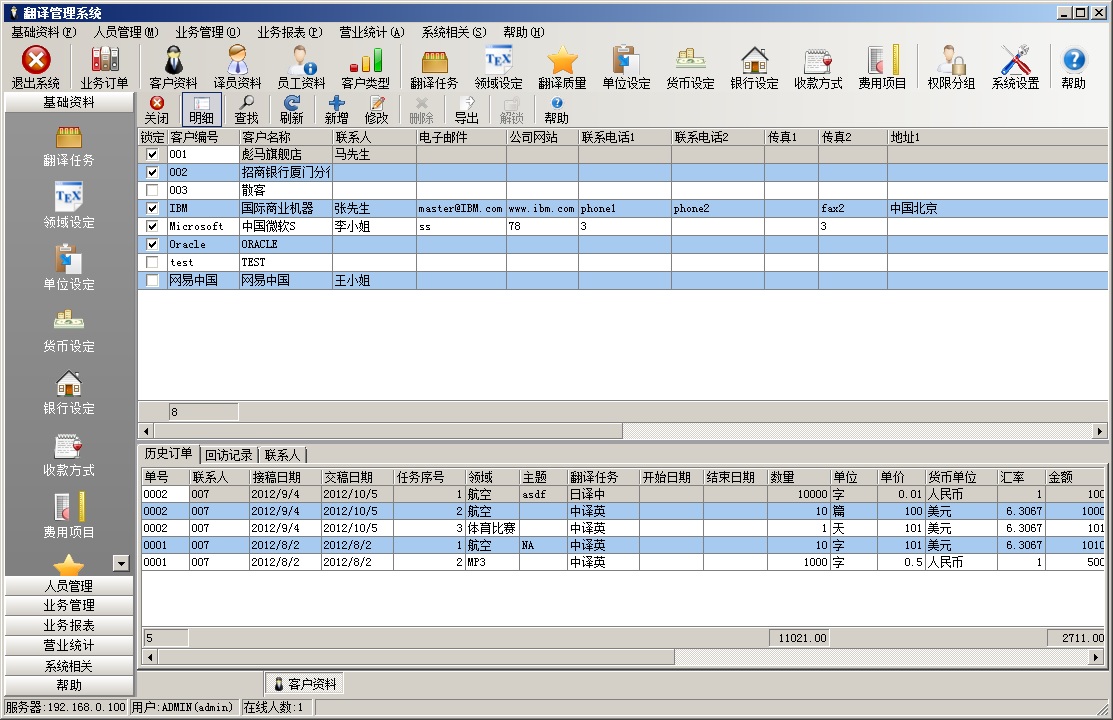
Task: Open 系统设置 tools icon
Action: (1015, 62)
